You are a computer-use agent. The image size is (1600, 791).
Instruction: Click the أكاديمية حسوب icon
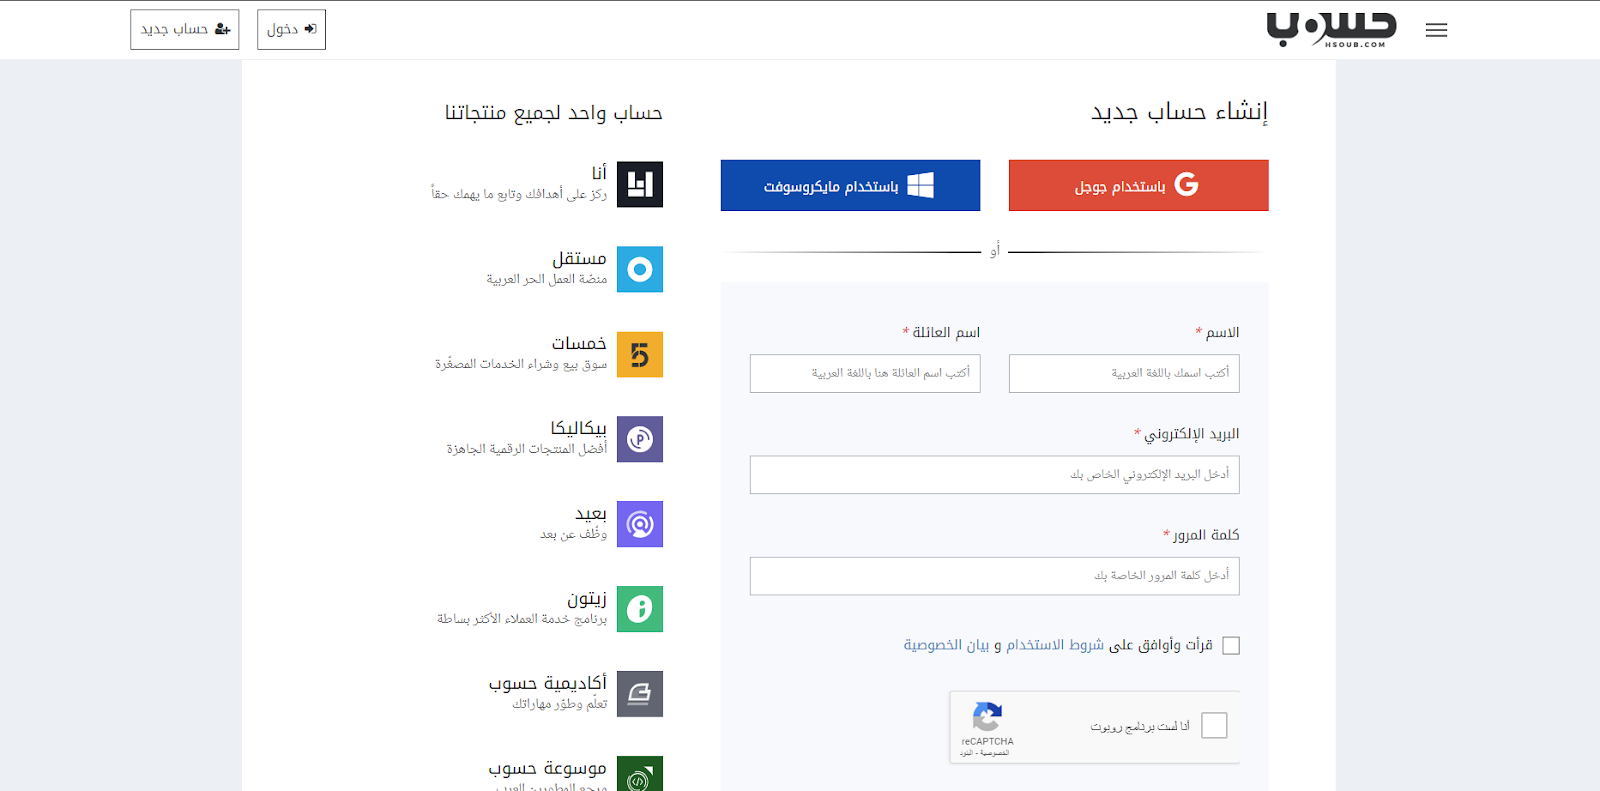pyautogui.click(x=640, y=694)
